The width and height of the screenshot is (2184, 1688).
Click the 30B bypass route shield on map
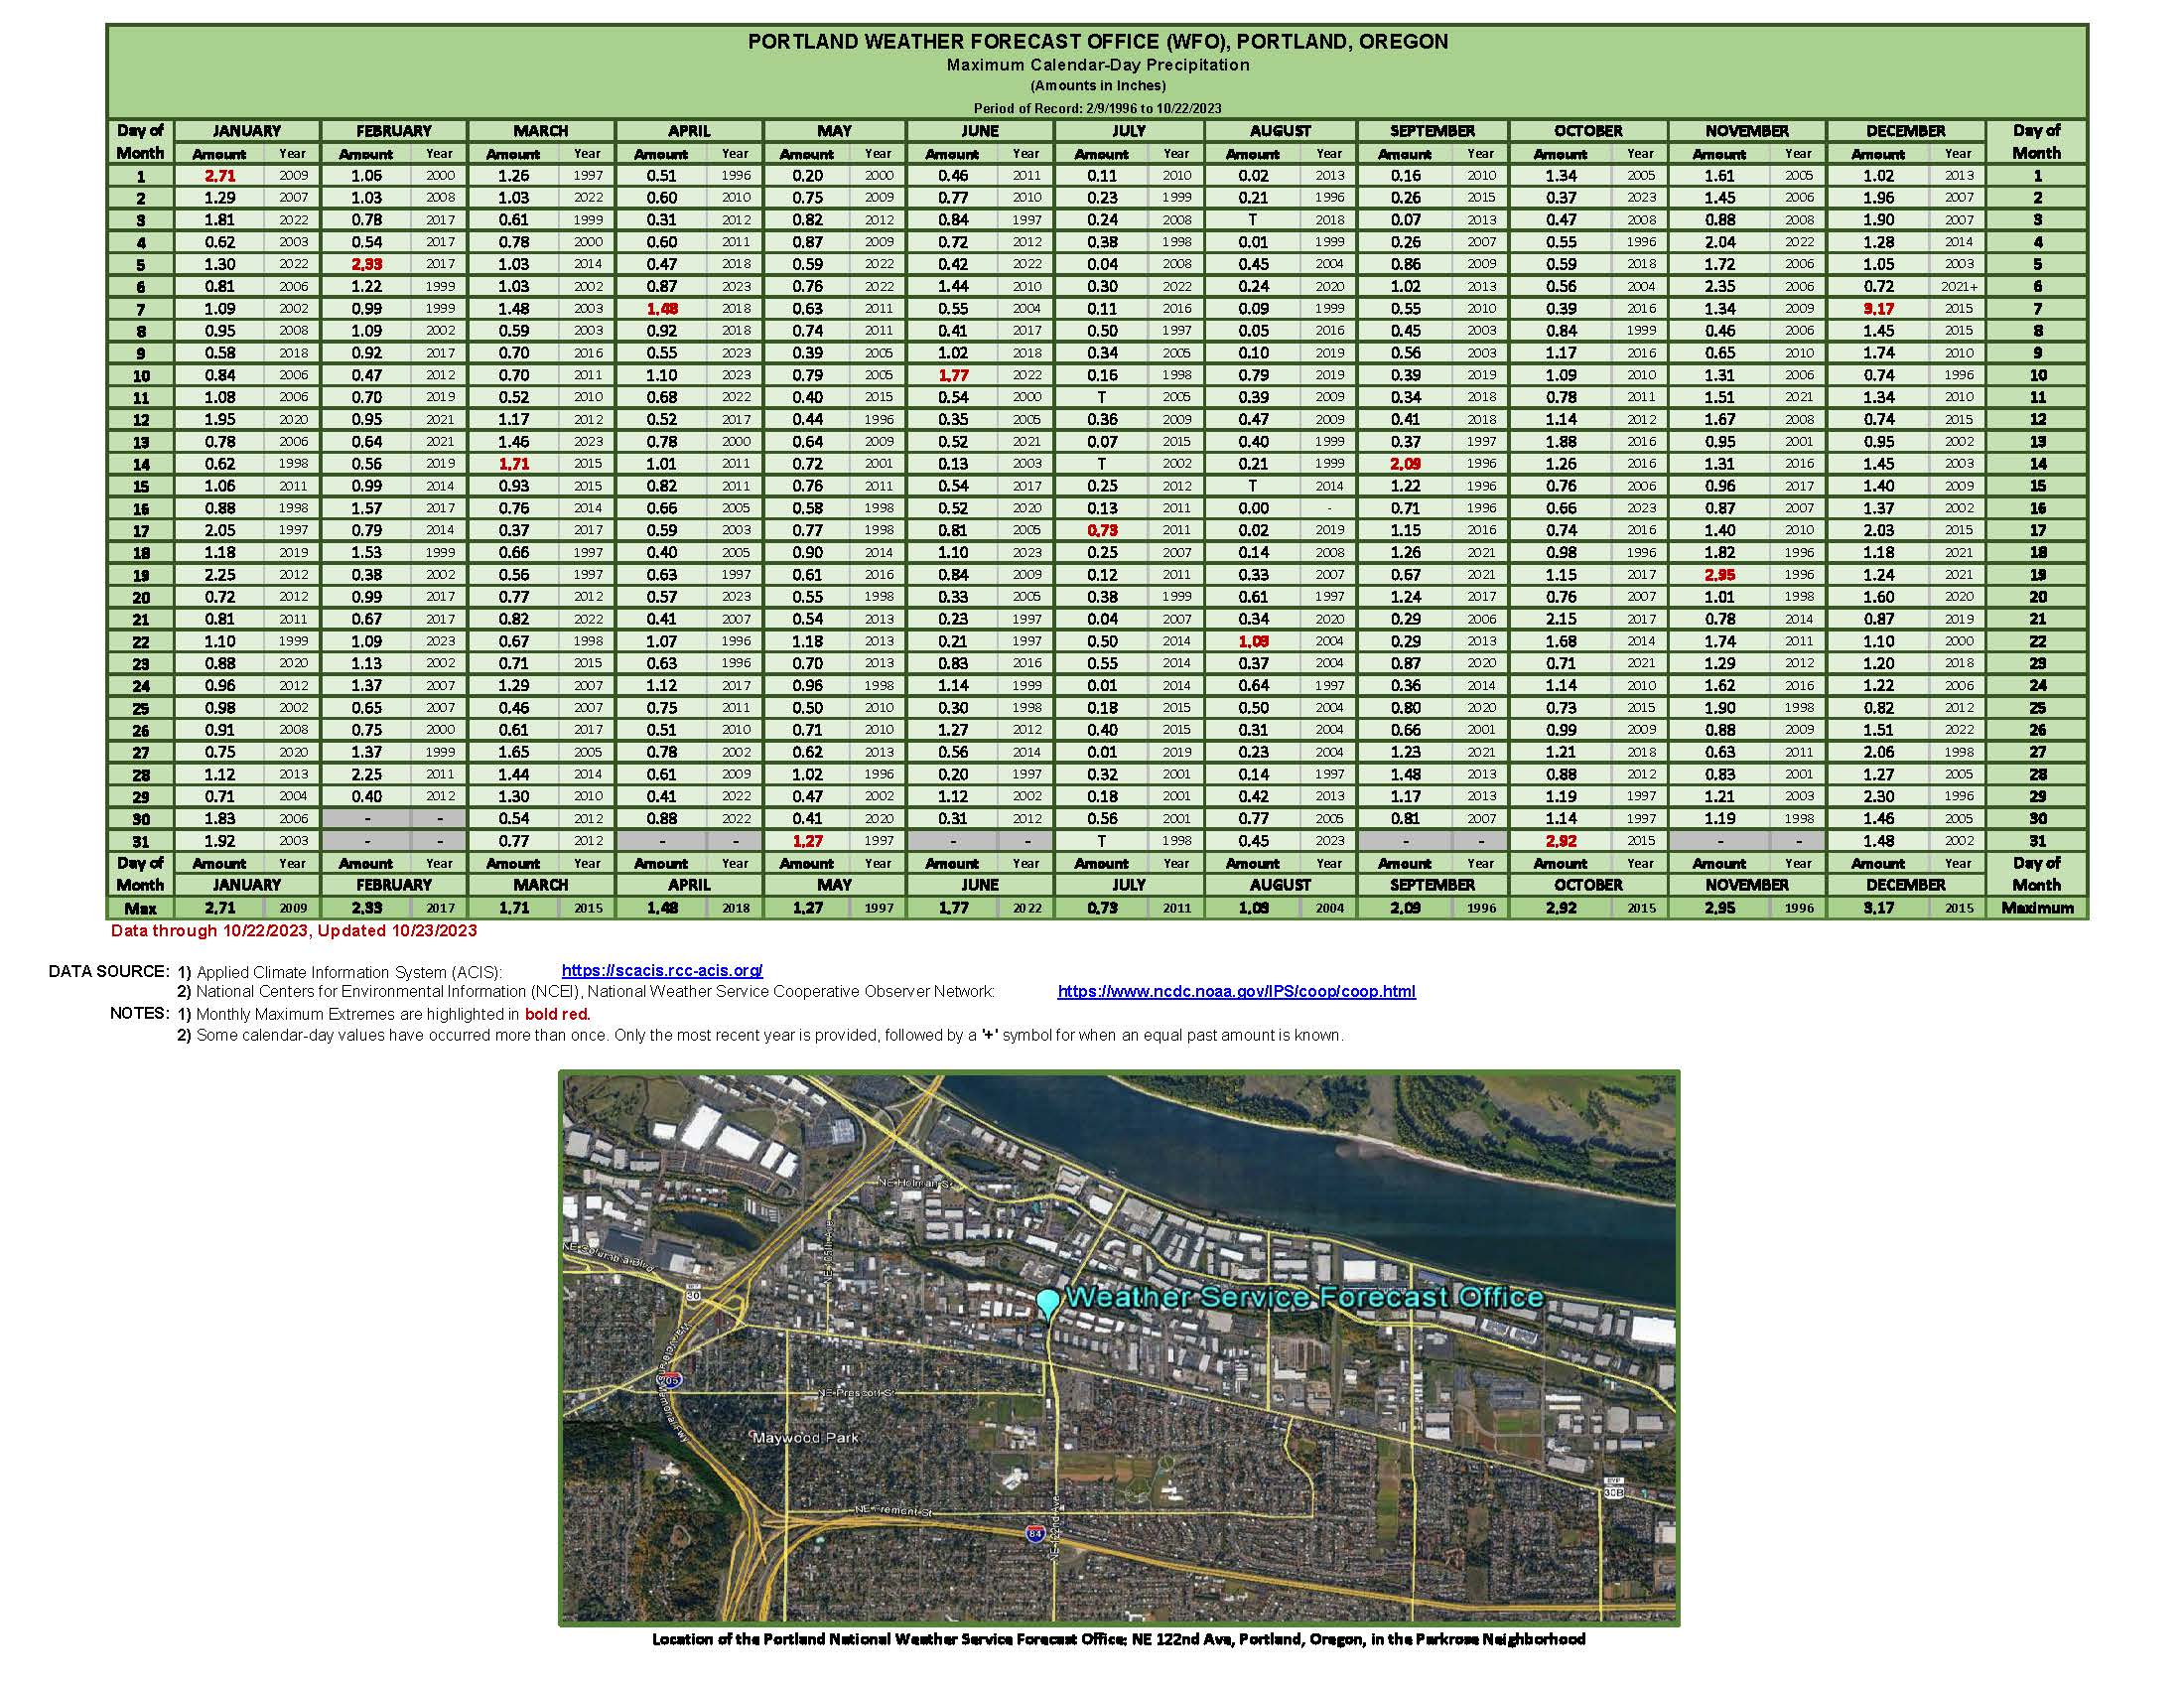pyautogui.click(x=1612, y=1491)
